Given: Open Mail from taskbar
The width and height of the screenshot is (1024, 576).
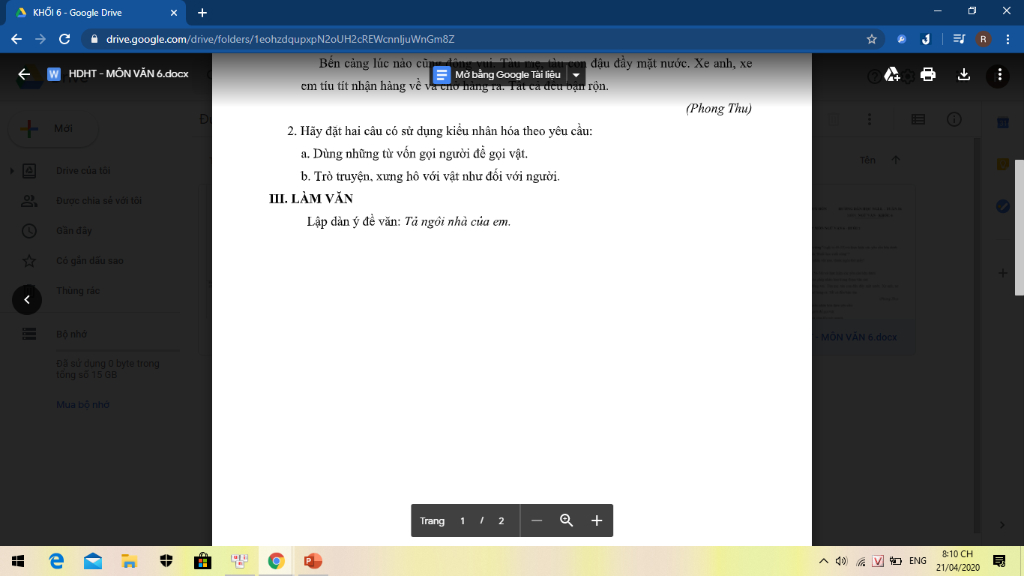Looking at the screenshot, I should (93, 561).
